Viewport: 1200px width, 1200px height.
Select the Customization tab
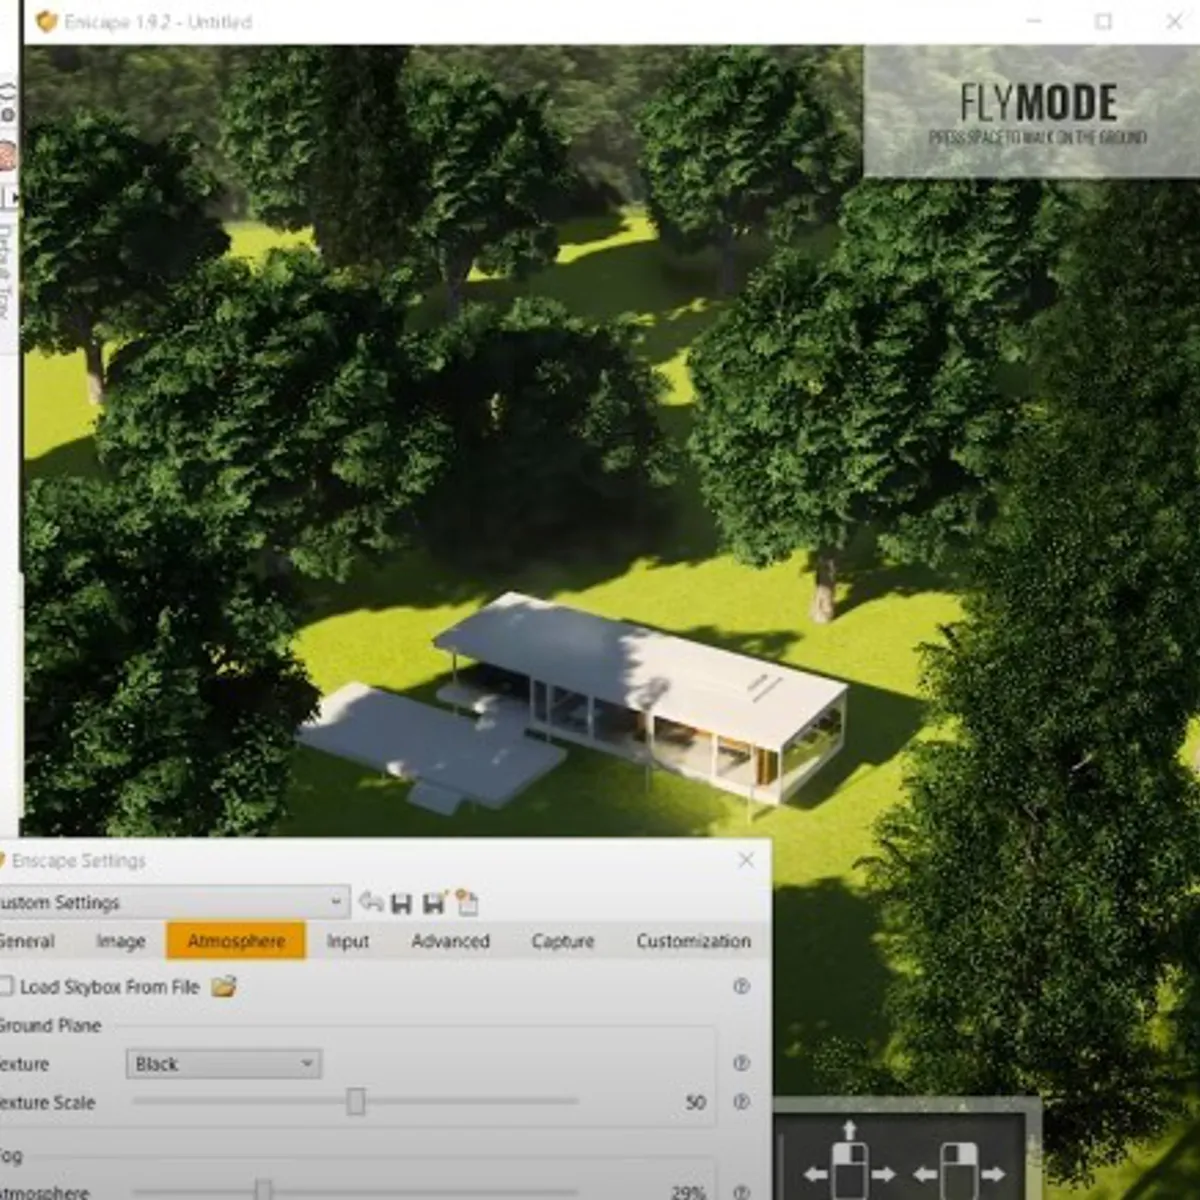693,941
